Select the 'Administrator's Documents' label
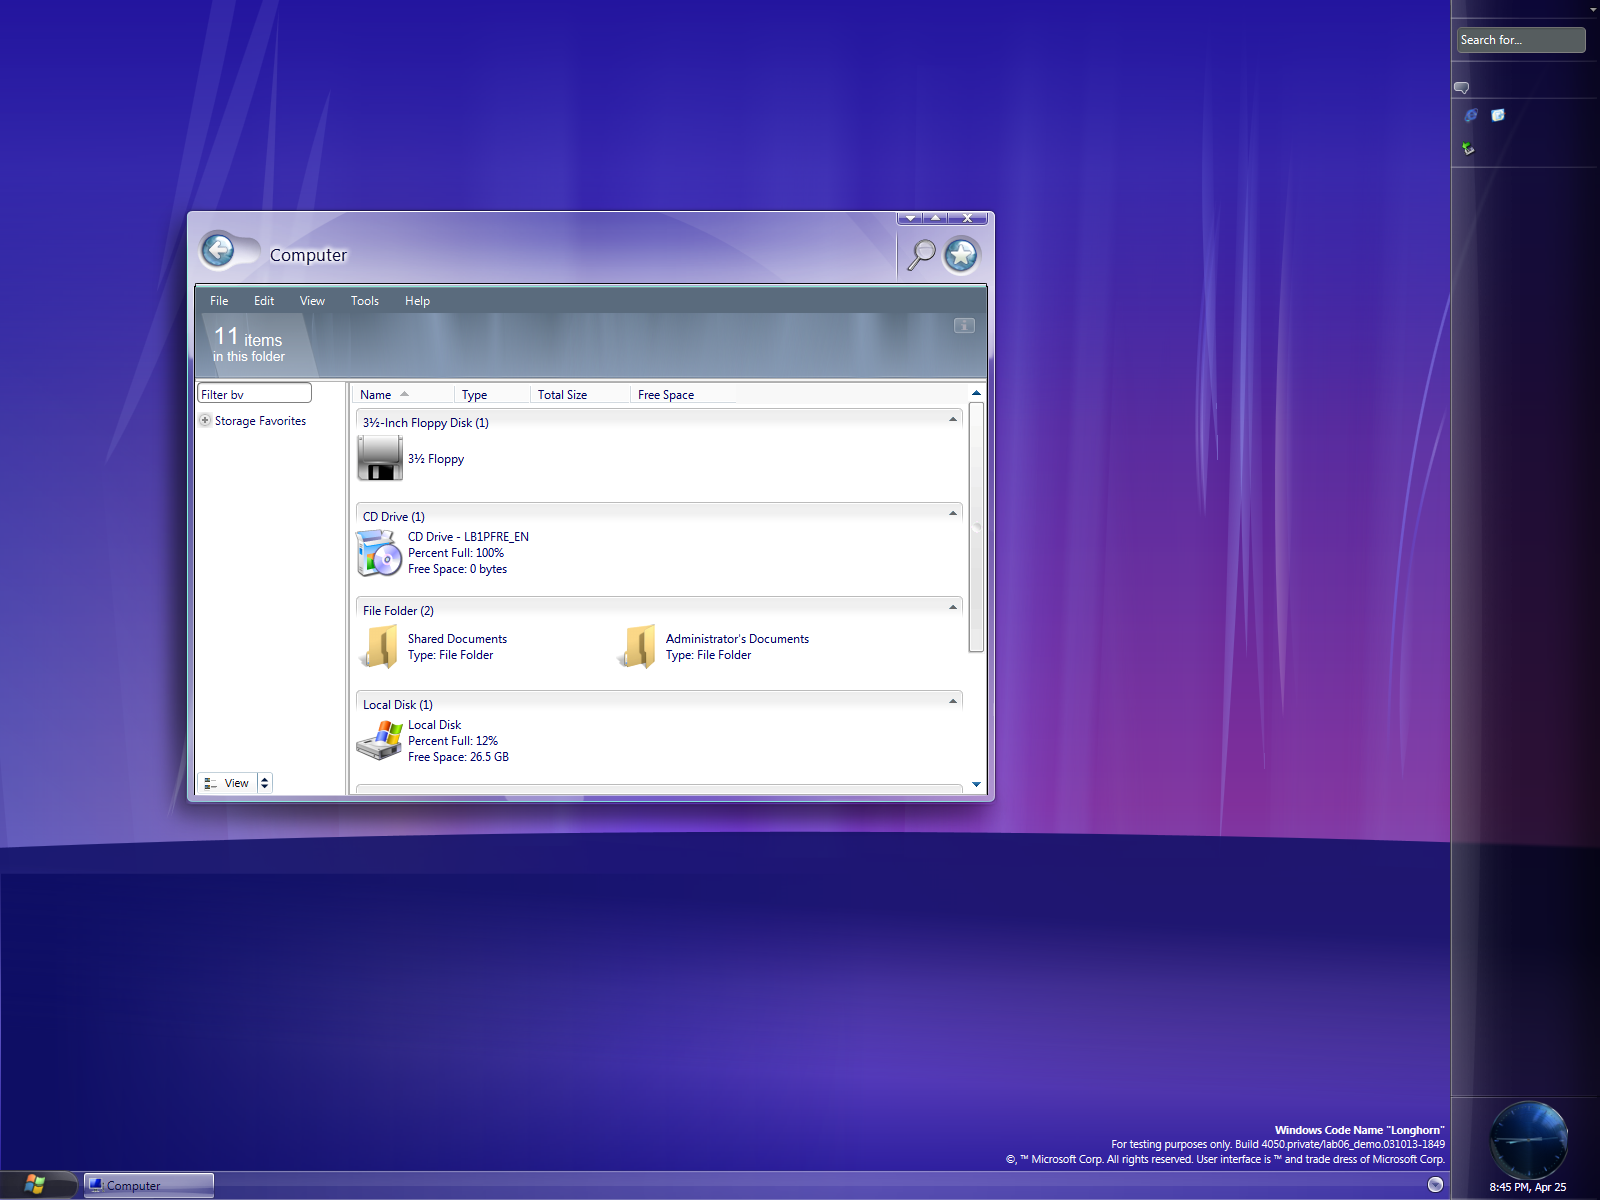Image resolution: width=1600 pixels, height=1200 pixels. point(737,639)
